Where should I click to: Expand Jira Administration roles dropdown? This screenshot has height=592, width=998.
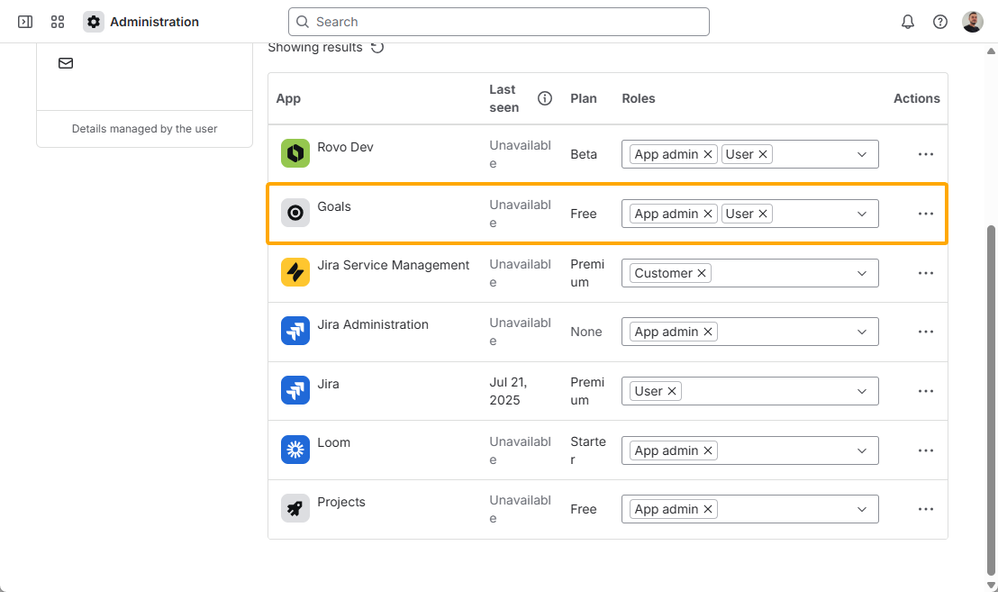click(862, 332)
